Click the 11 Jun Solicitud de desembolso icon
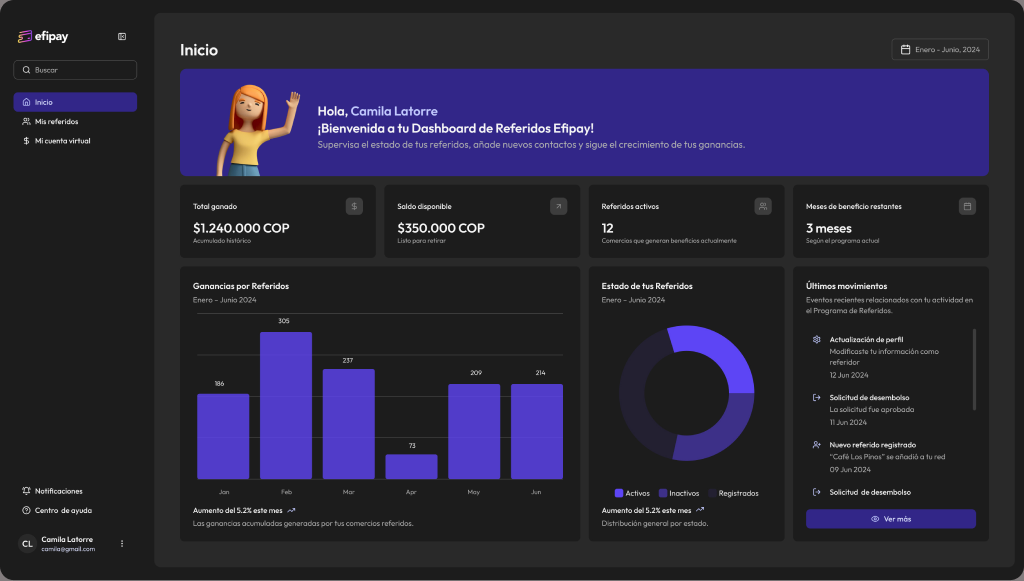This screenshot has height=581, width=1024. (816, 398)
